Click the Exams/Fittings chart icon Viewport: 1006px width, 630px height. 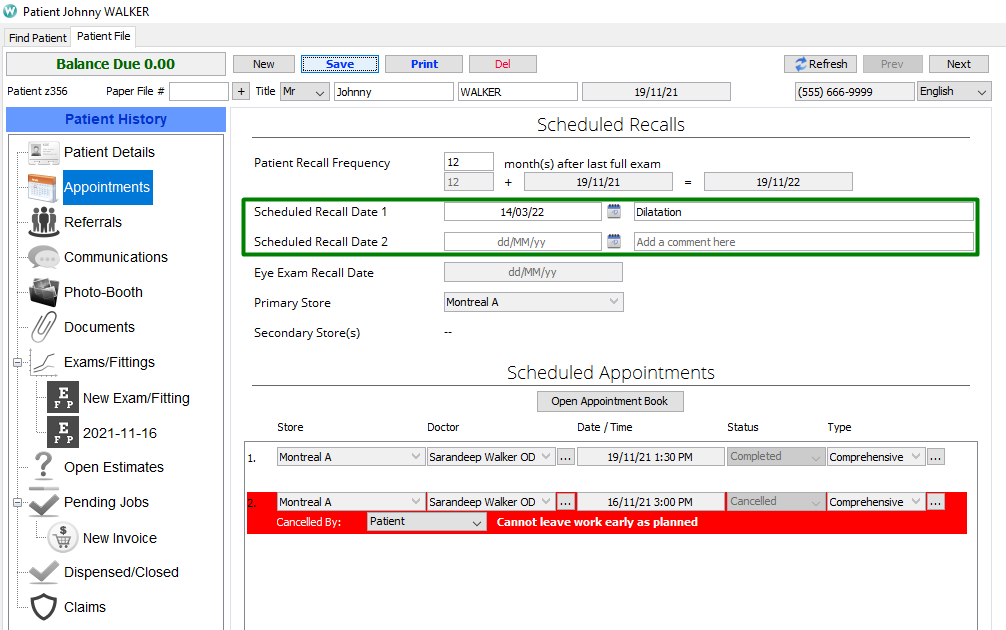44,362
